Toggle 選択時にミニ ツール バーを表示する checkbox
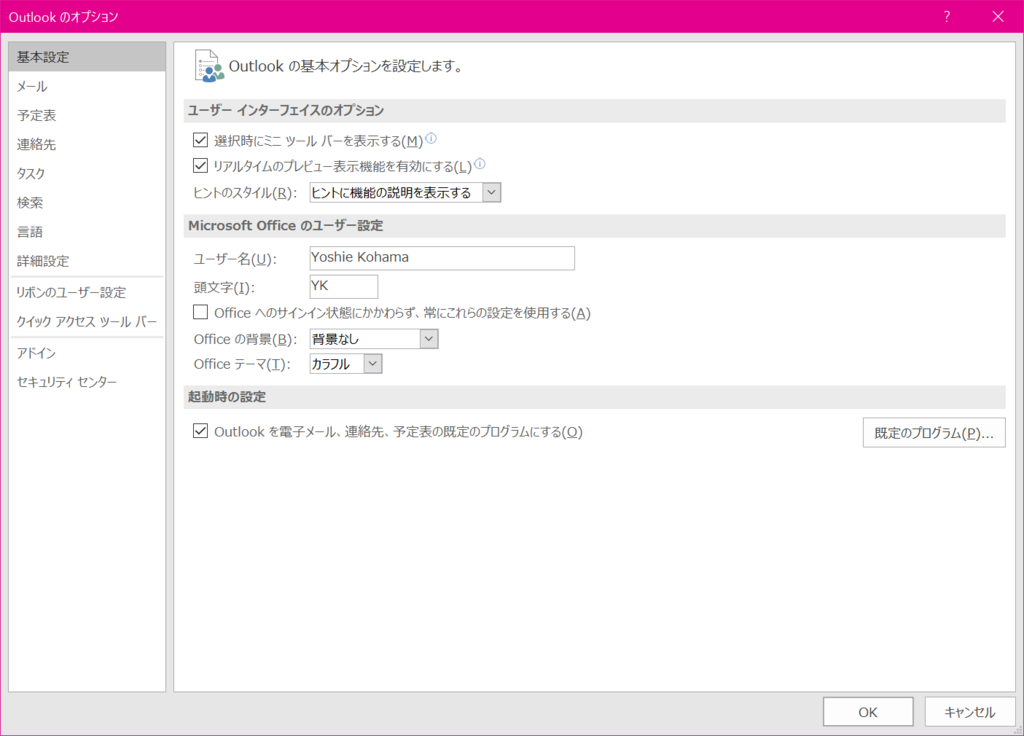The height and width of the screenshot is (736, 1024). (200, 140)
